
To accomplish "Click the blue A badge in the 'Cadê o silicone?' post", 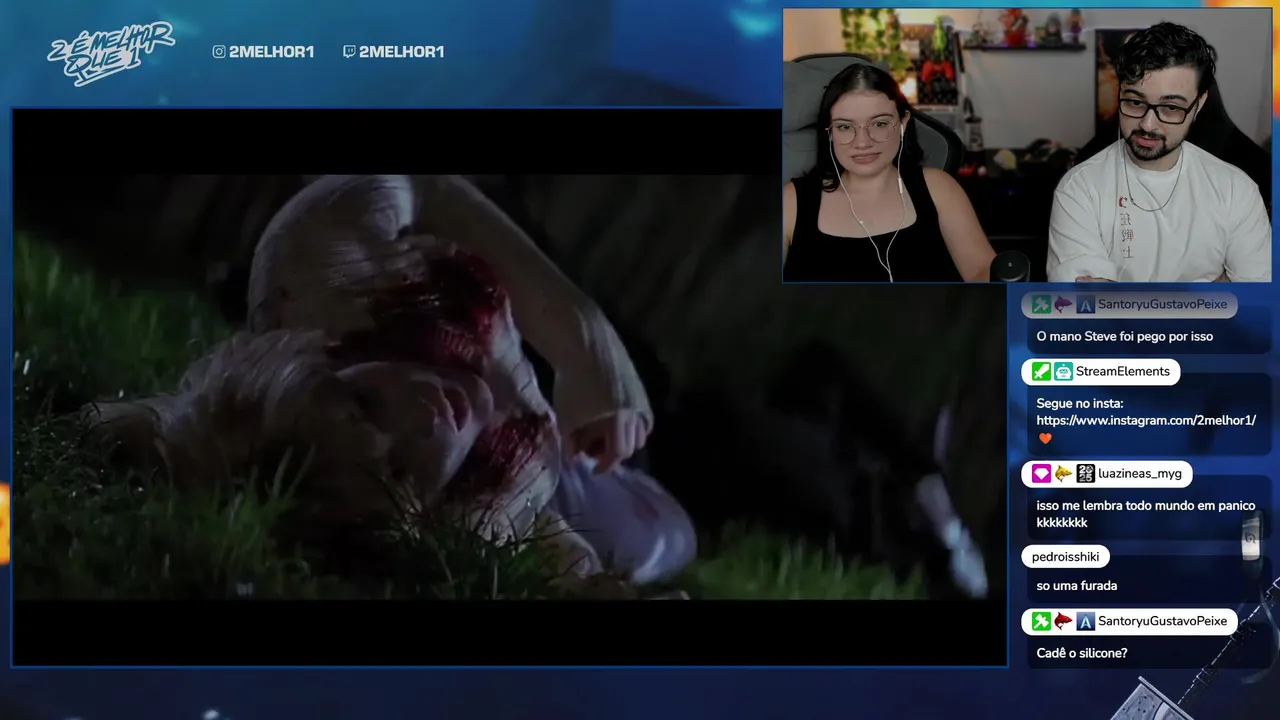I will point(1085,622).
